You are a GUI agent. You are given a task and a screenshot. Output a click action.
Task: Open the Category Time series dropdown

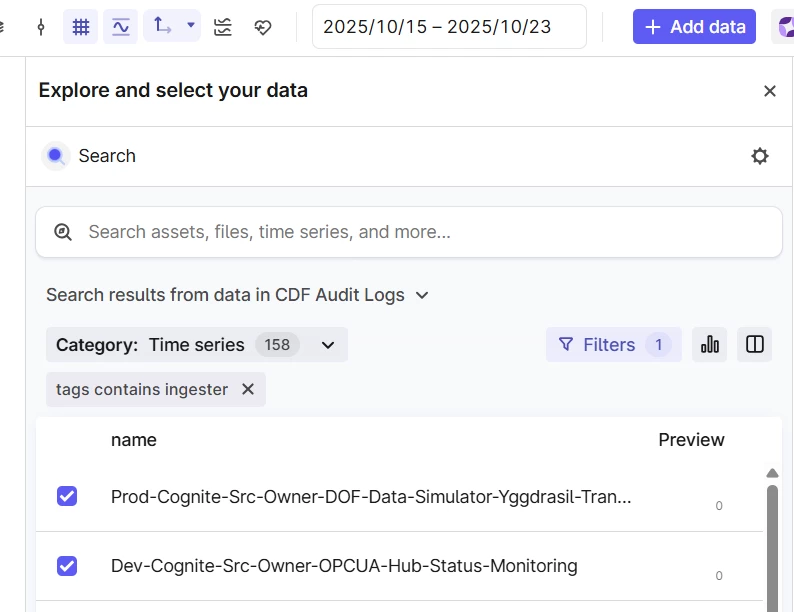point(327,345)
